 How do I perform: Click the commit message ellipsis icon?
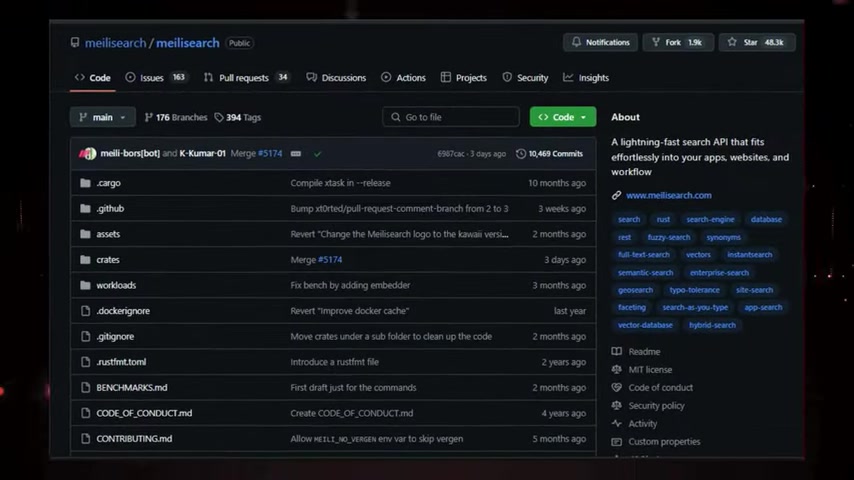pos(296,154)
